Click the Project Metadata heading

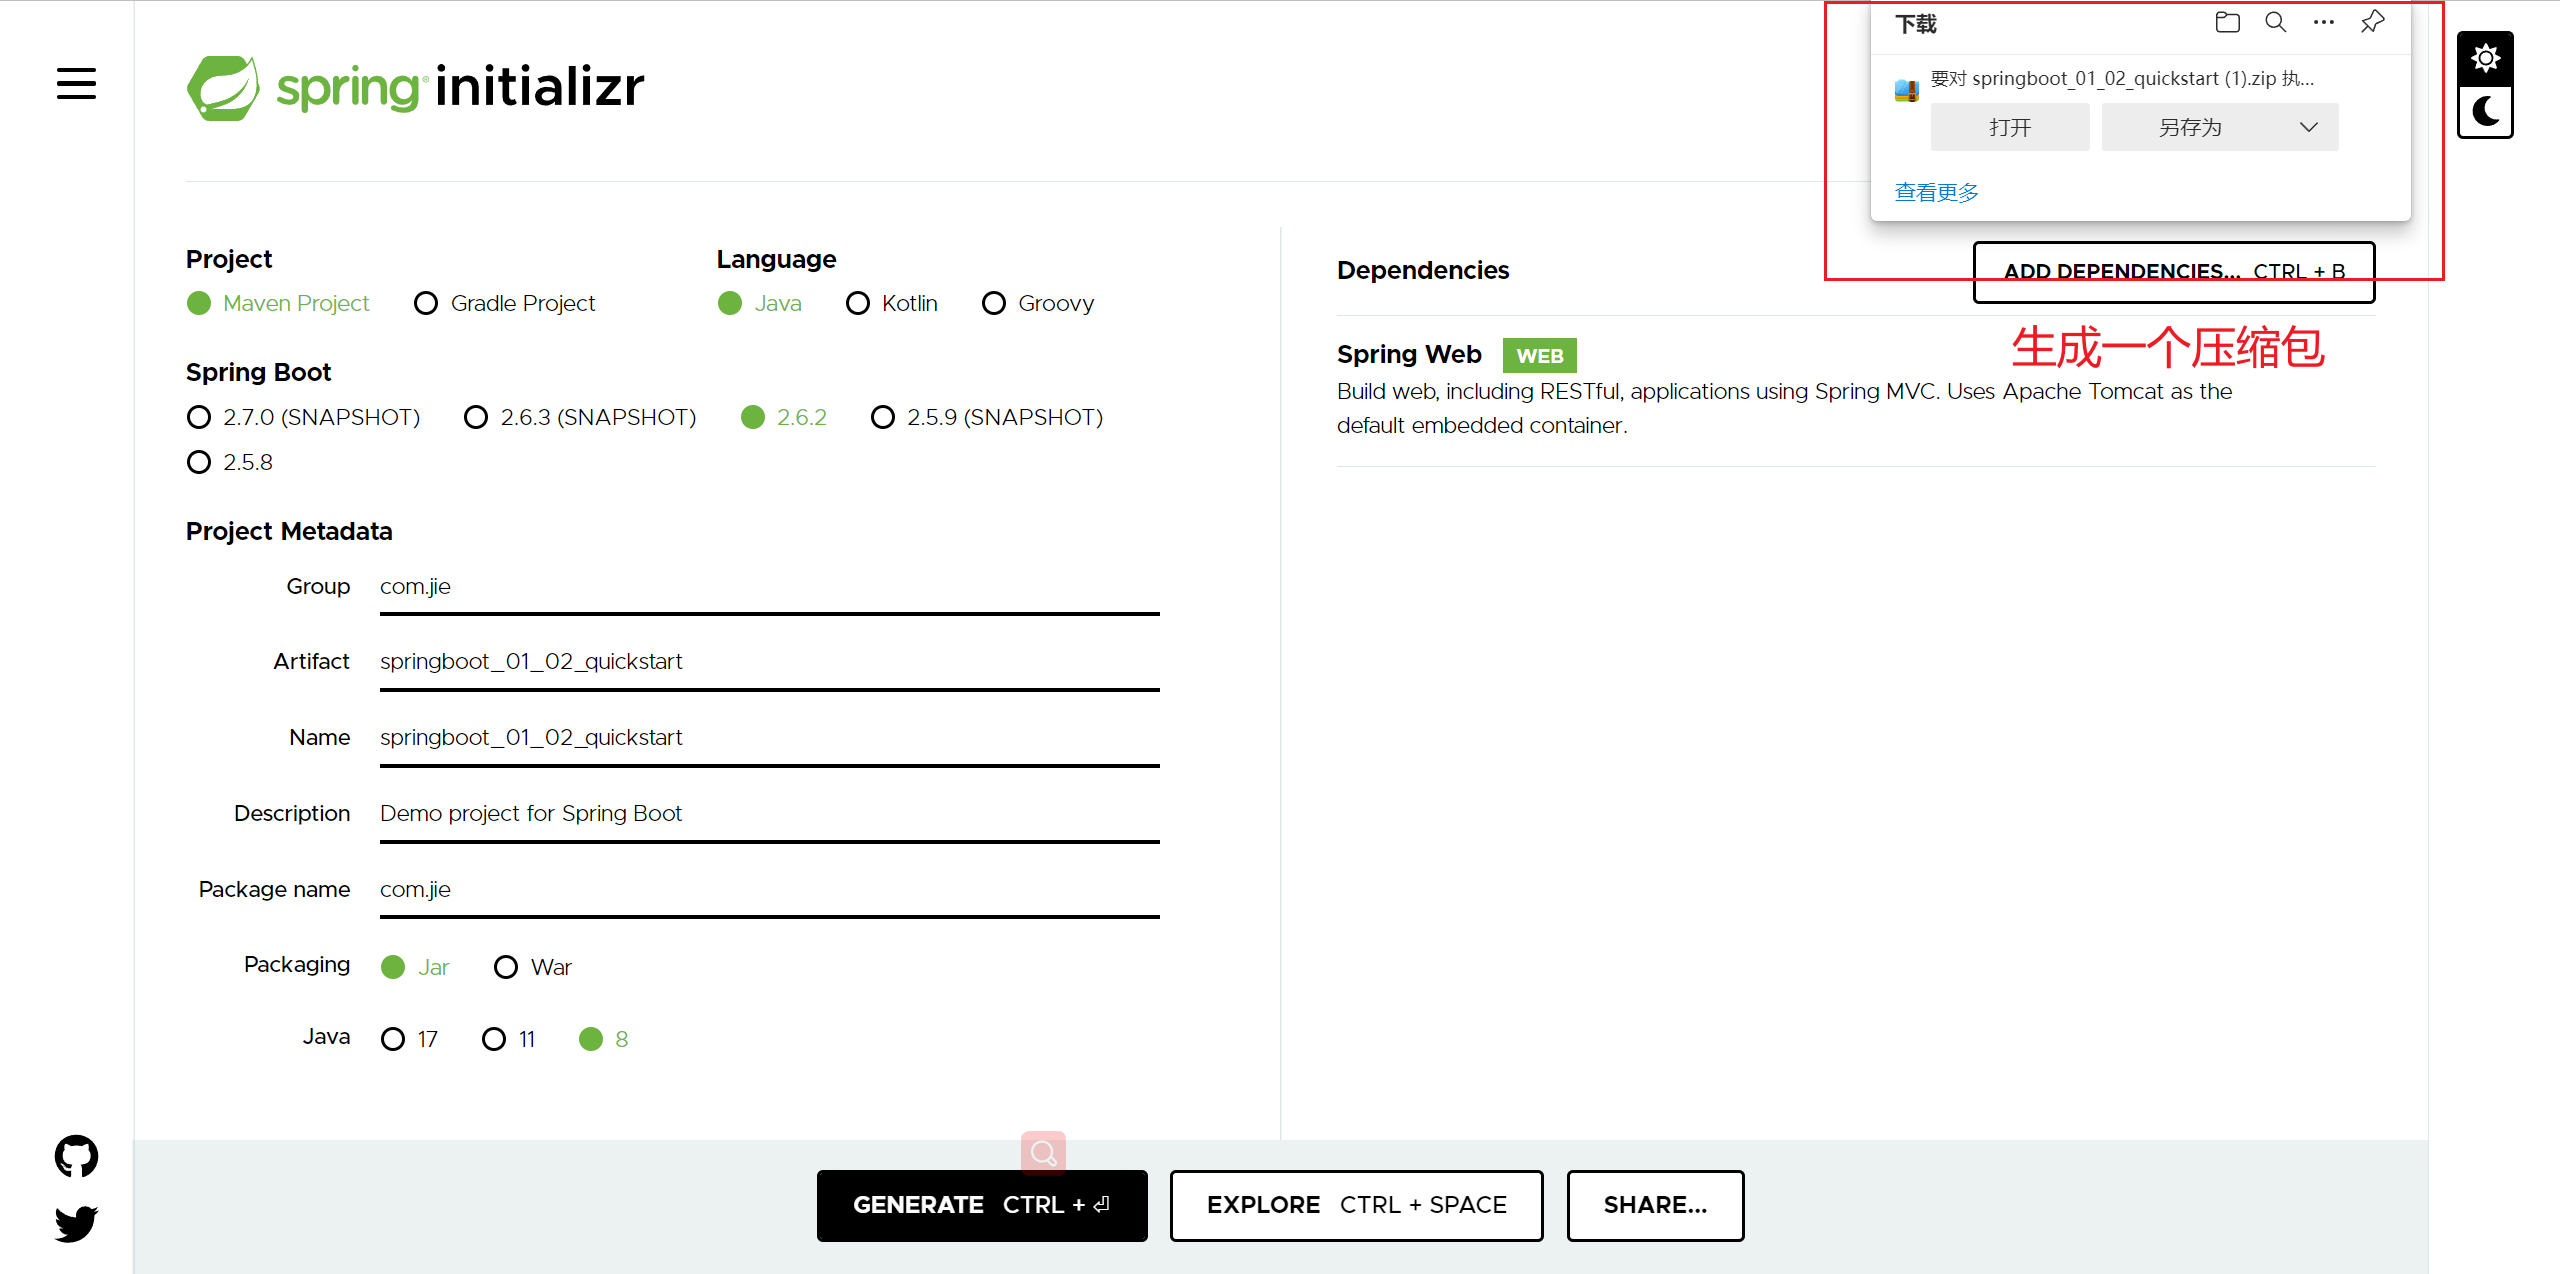tap(289, 532)
